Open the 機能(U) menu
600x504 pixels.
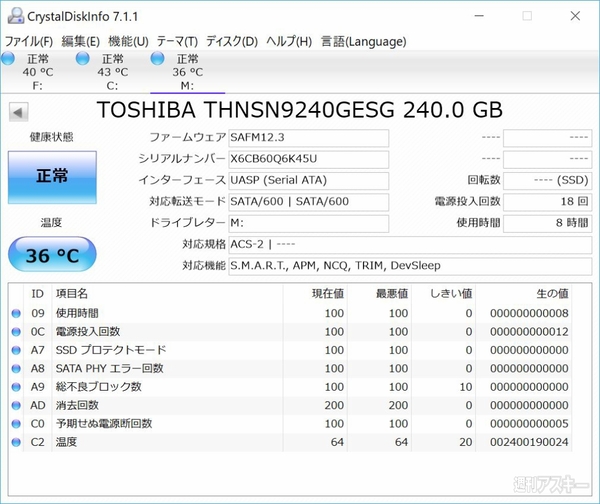(128, 41)
